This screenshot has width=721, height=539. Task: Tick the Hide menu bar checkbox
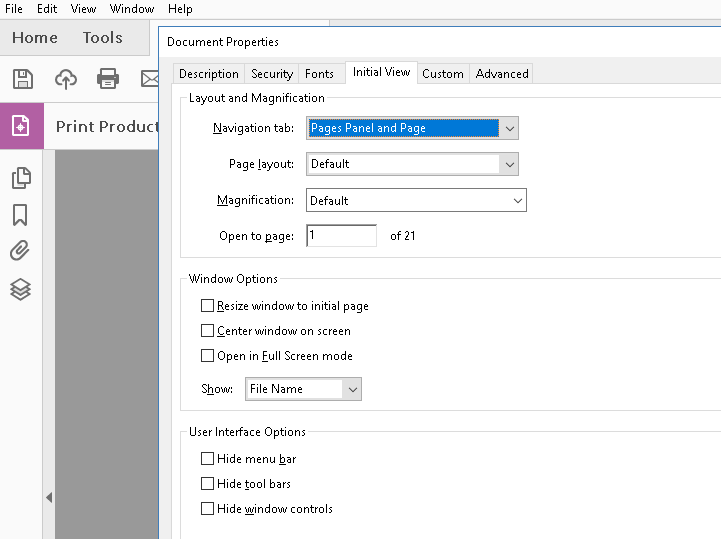[207, 459]
